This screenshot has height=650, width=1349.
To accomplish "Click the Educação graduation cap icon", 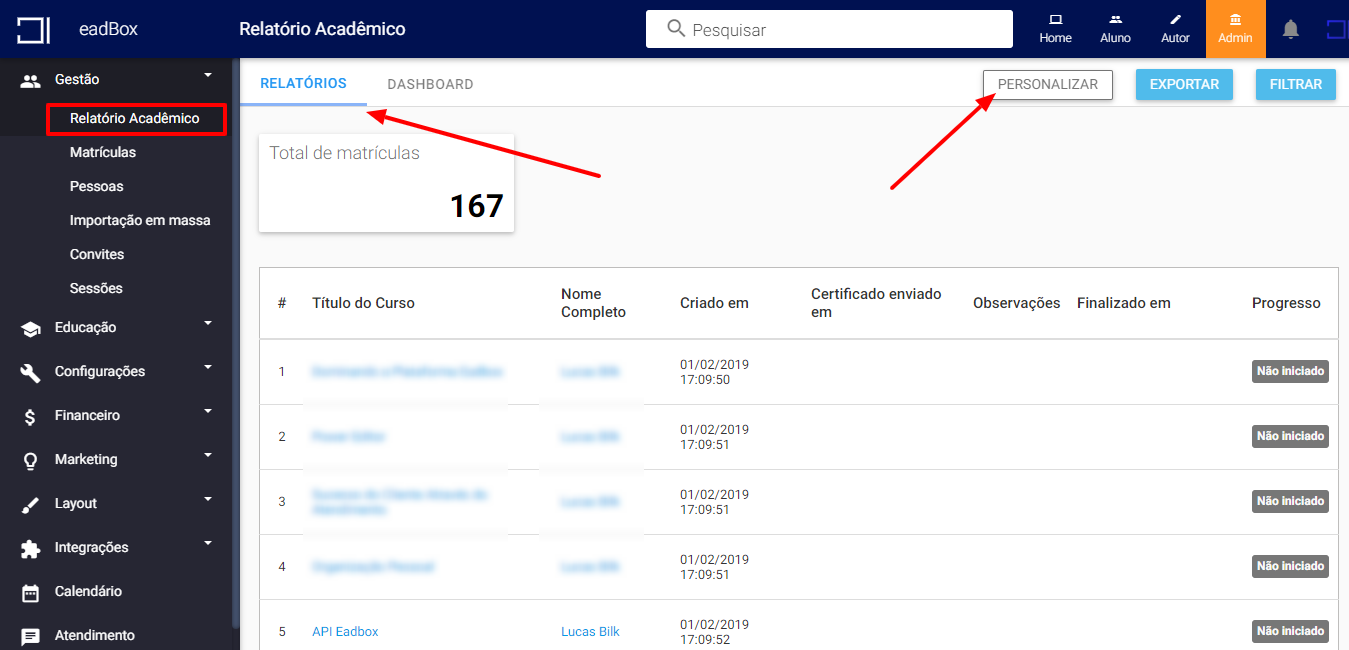I will pyautogui.click(x=31, y=328).
